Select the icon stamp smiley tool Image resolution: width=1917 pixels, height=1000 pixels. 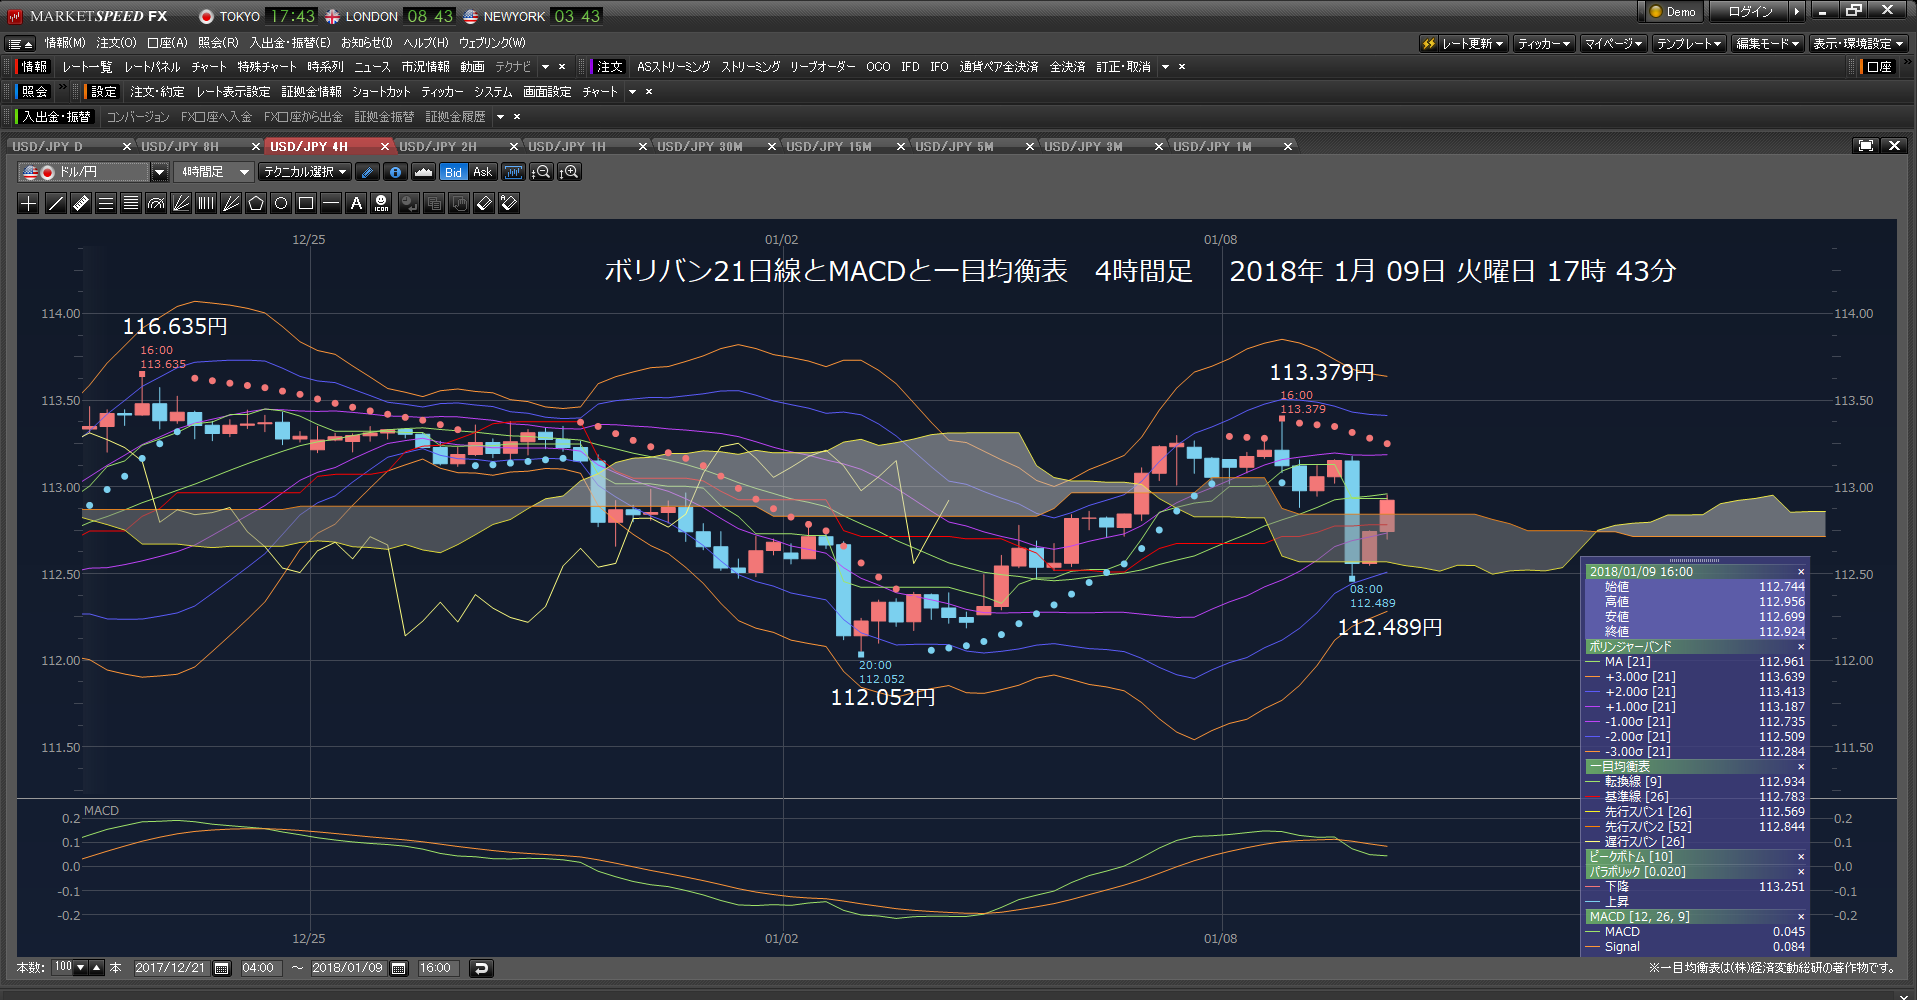click(x=381, y=203)
